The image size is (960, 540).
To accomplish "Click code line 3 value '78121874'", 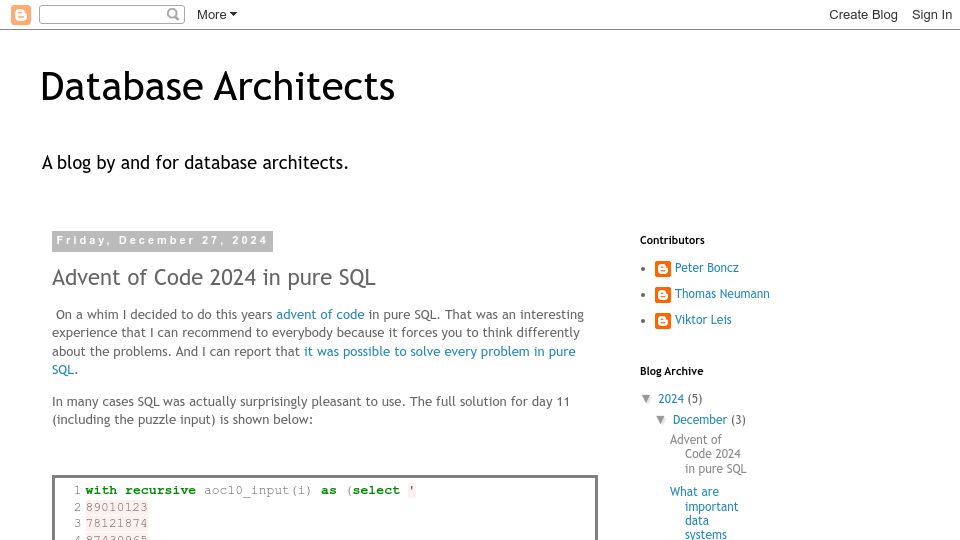I will click(x=117, y=523).
